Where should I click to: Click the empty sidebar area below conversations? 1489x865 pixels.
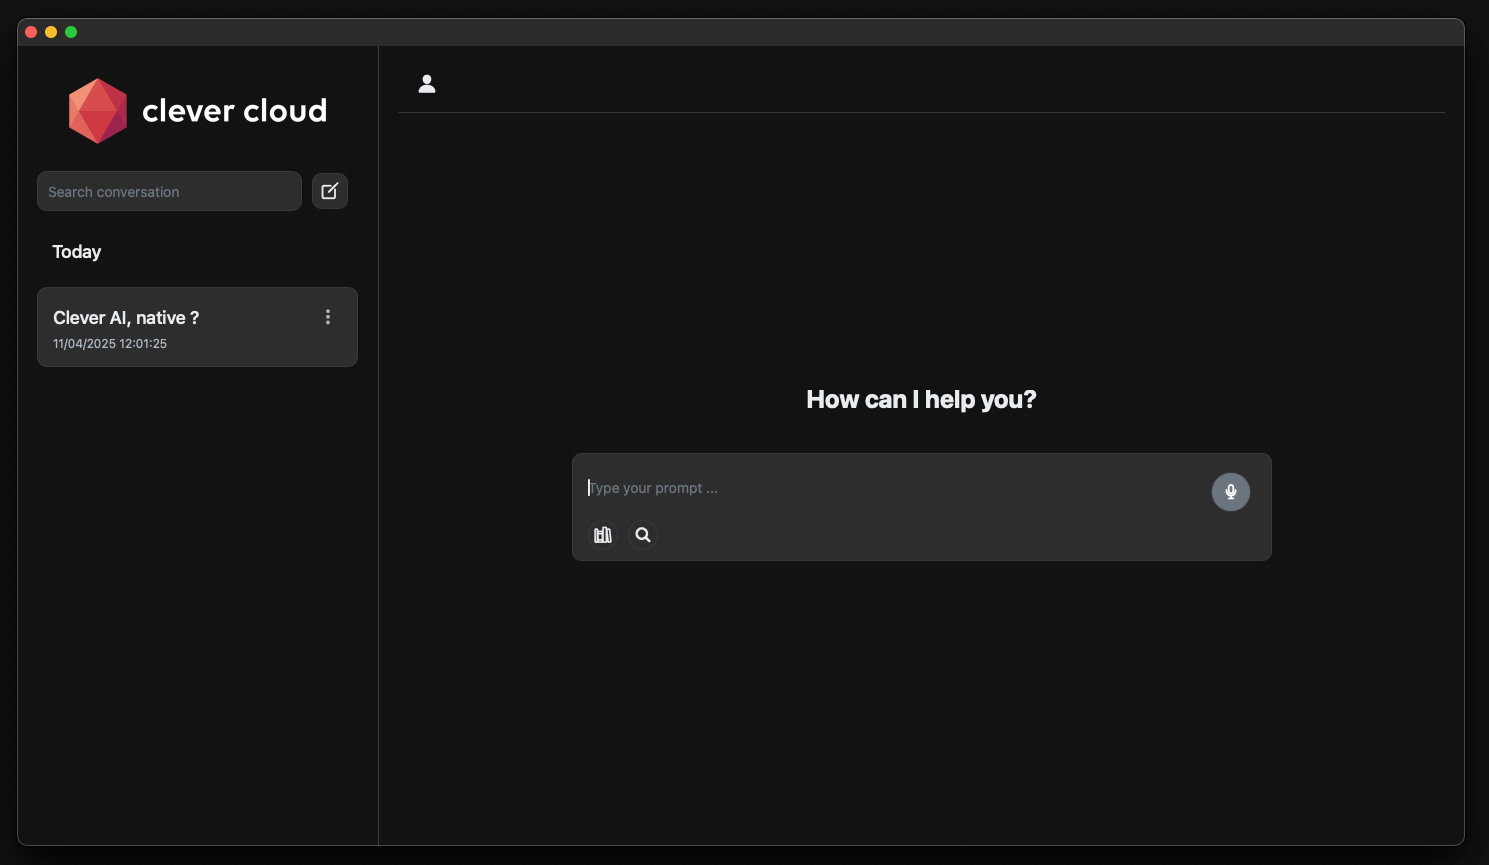(197, 600)
